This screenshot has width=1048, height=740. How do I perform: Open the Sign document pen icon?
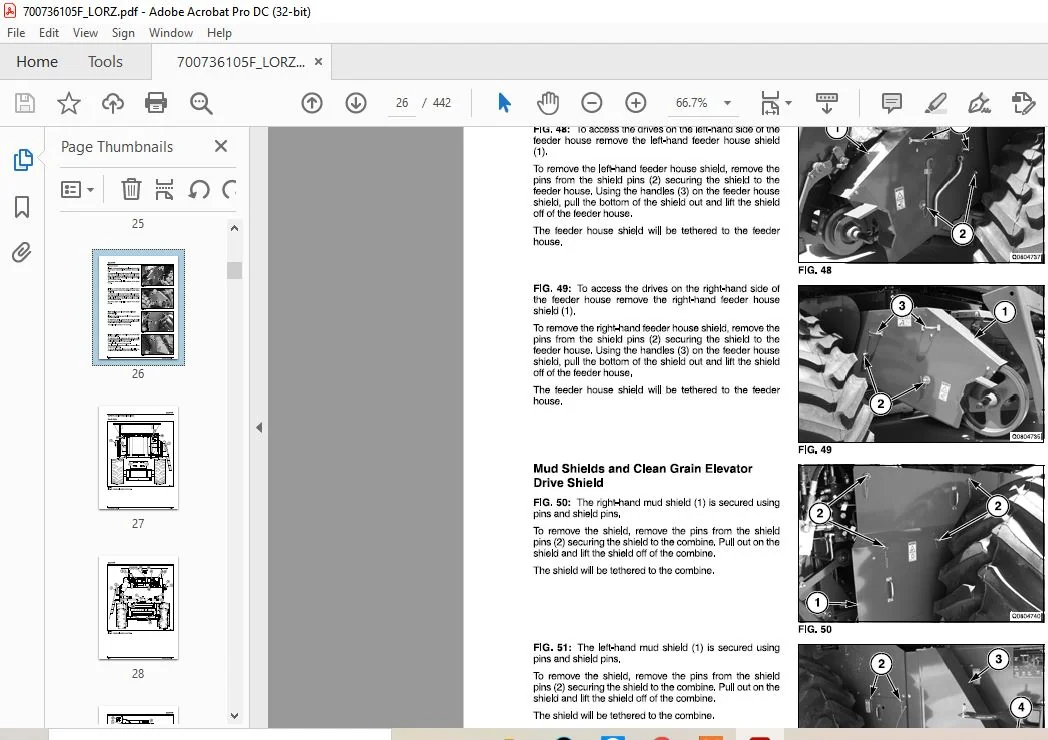pyautogui.click(x=979, y=103)
